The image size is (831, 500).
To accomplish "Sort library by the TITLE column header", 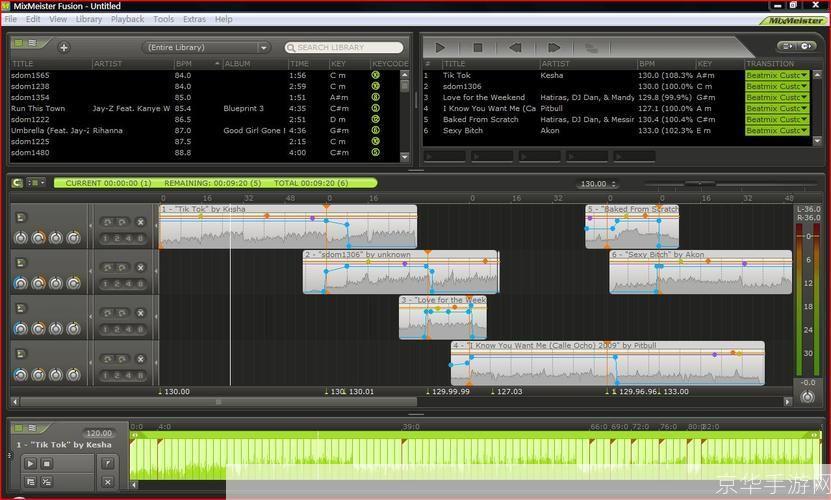I will pos(51,64).
